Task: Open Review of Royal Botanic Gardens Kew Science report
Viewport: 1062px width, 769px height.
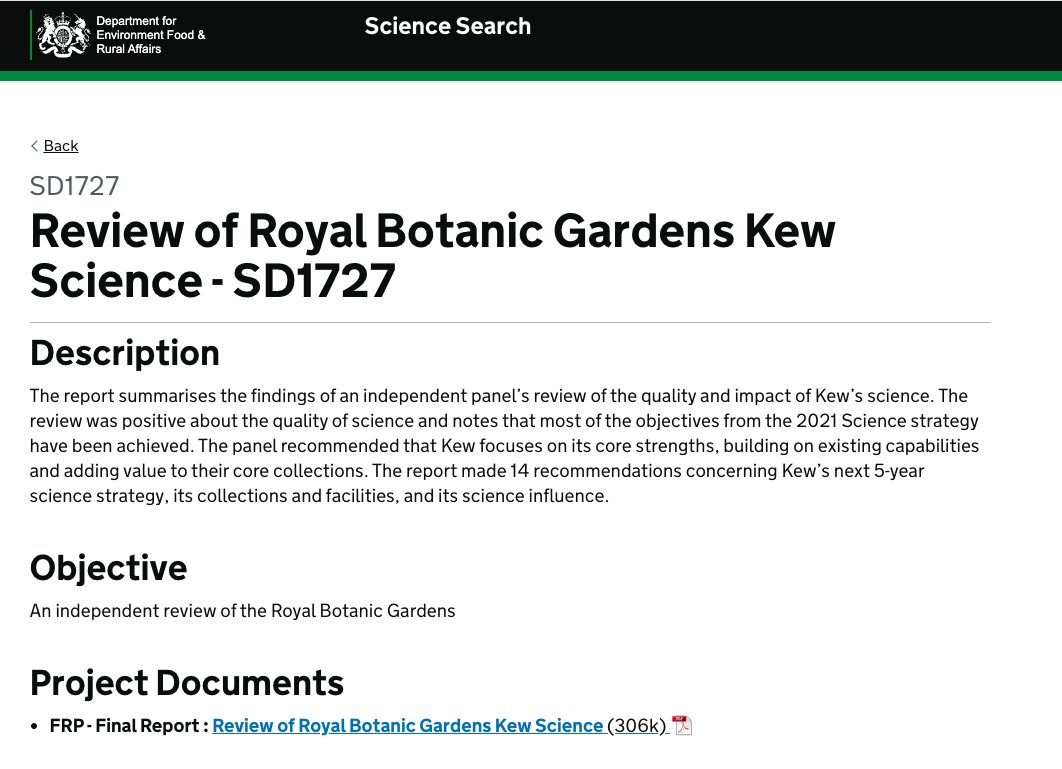Action: pyautogui.click(x=408, y=726)
